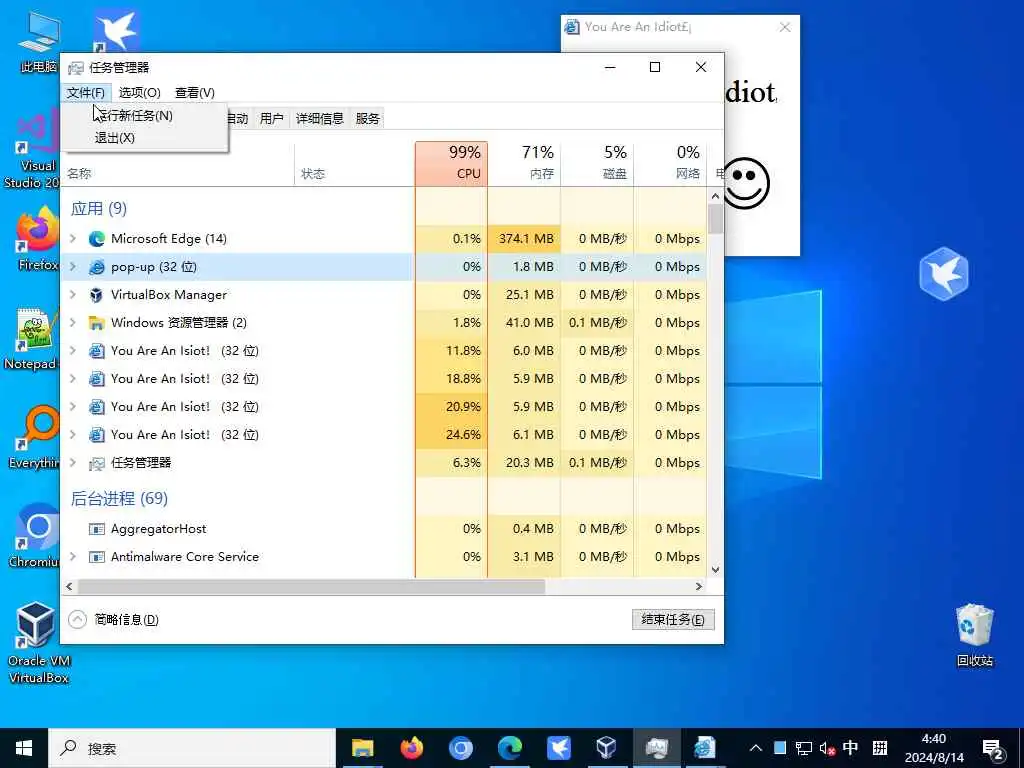Sort by the 网络 column header
Viewport: 1024px width, 768px height.
click(670, 163)
